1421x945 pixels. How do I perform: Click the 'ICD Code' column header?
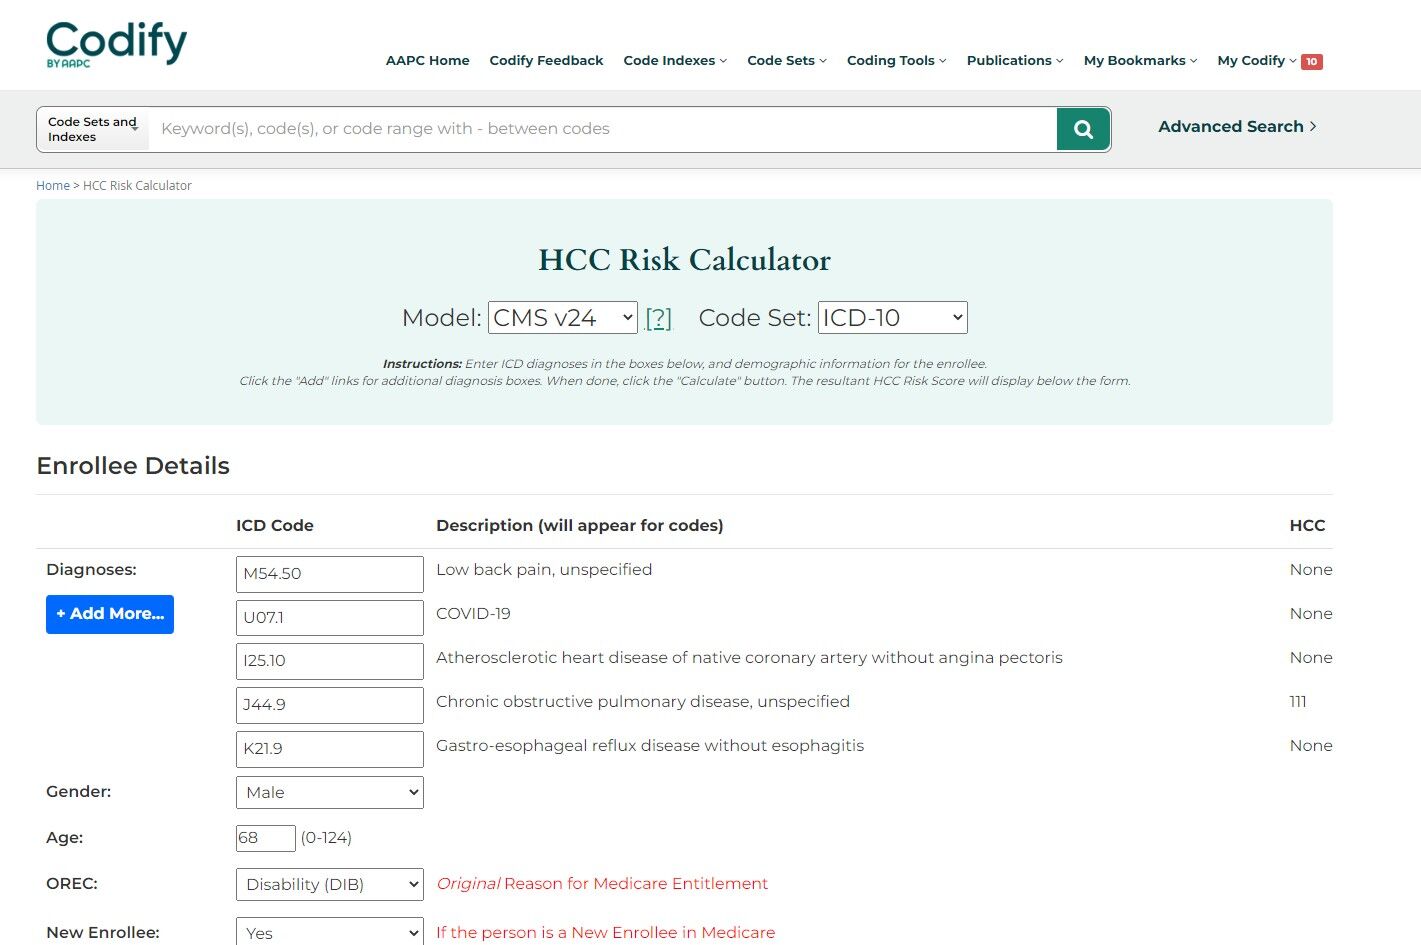(x=275, y=526)
